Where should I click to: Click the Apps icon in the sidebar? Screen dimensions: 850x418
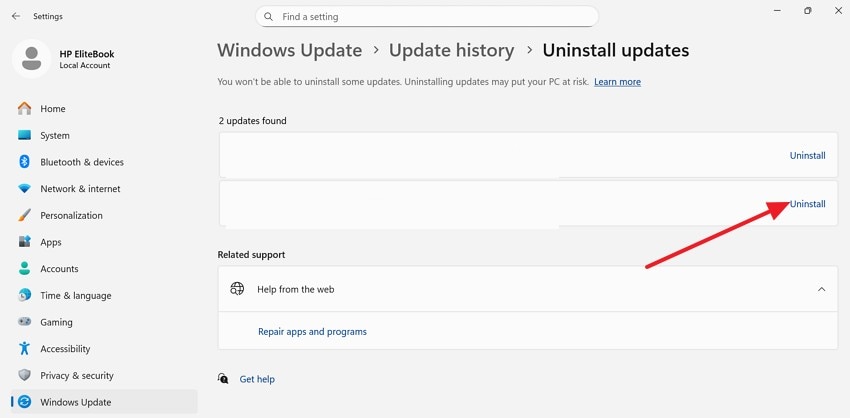click(24, 242)
